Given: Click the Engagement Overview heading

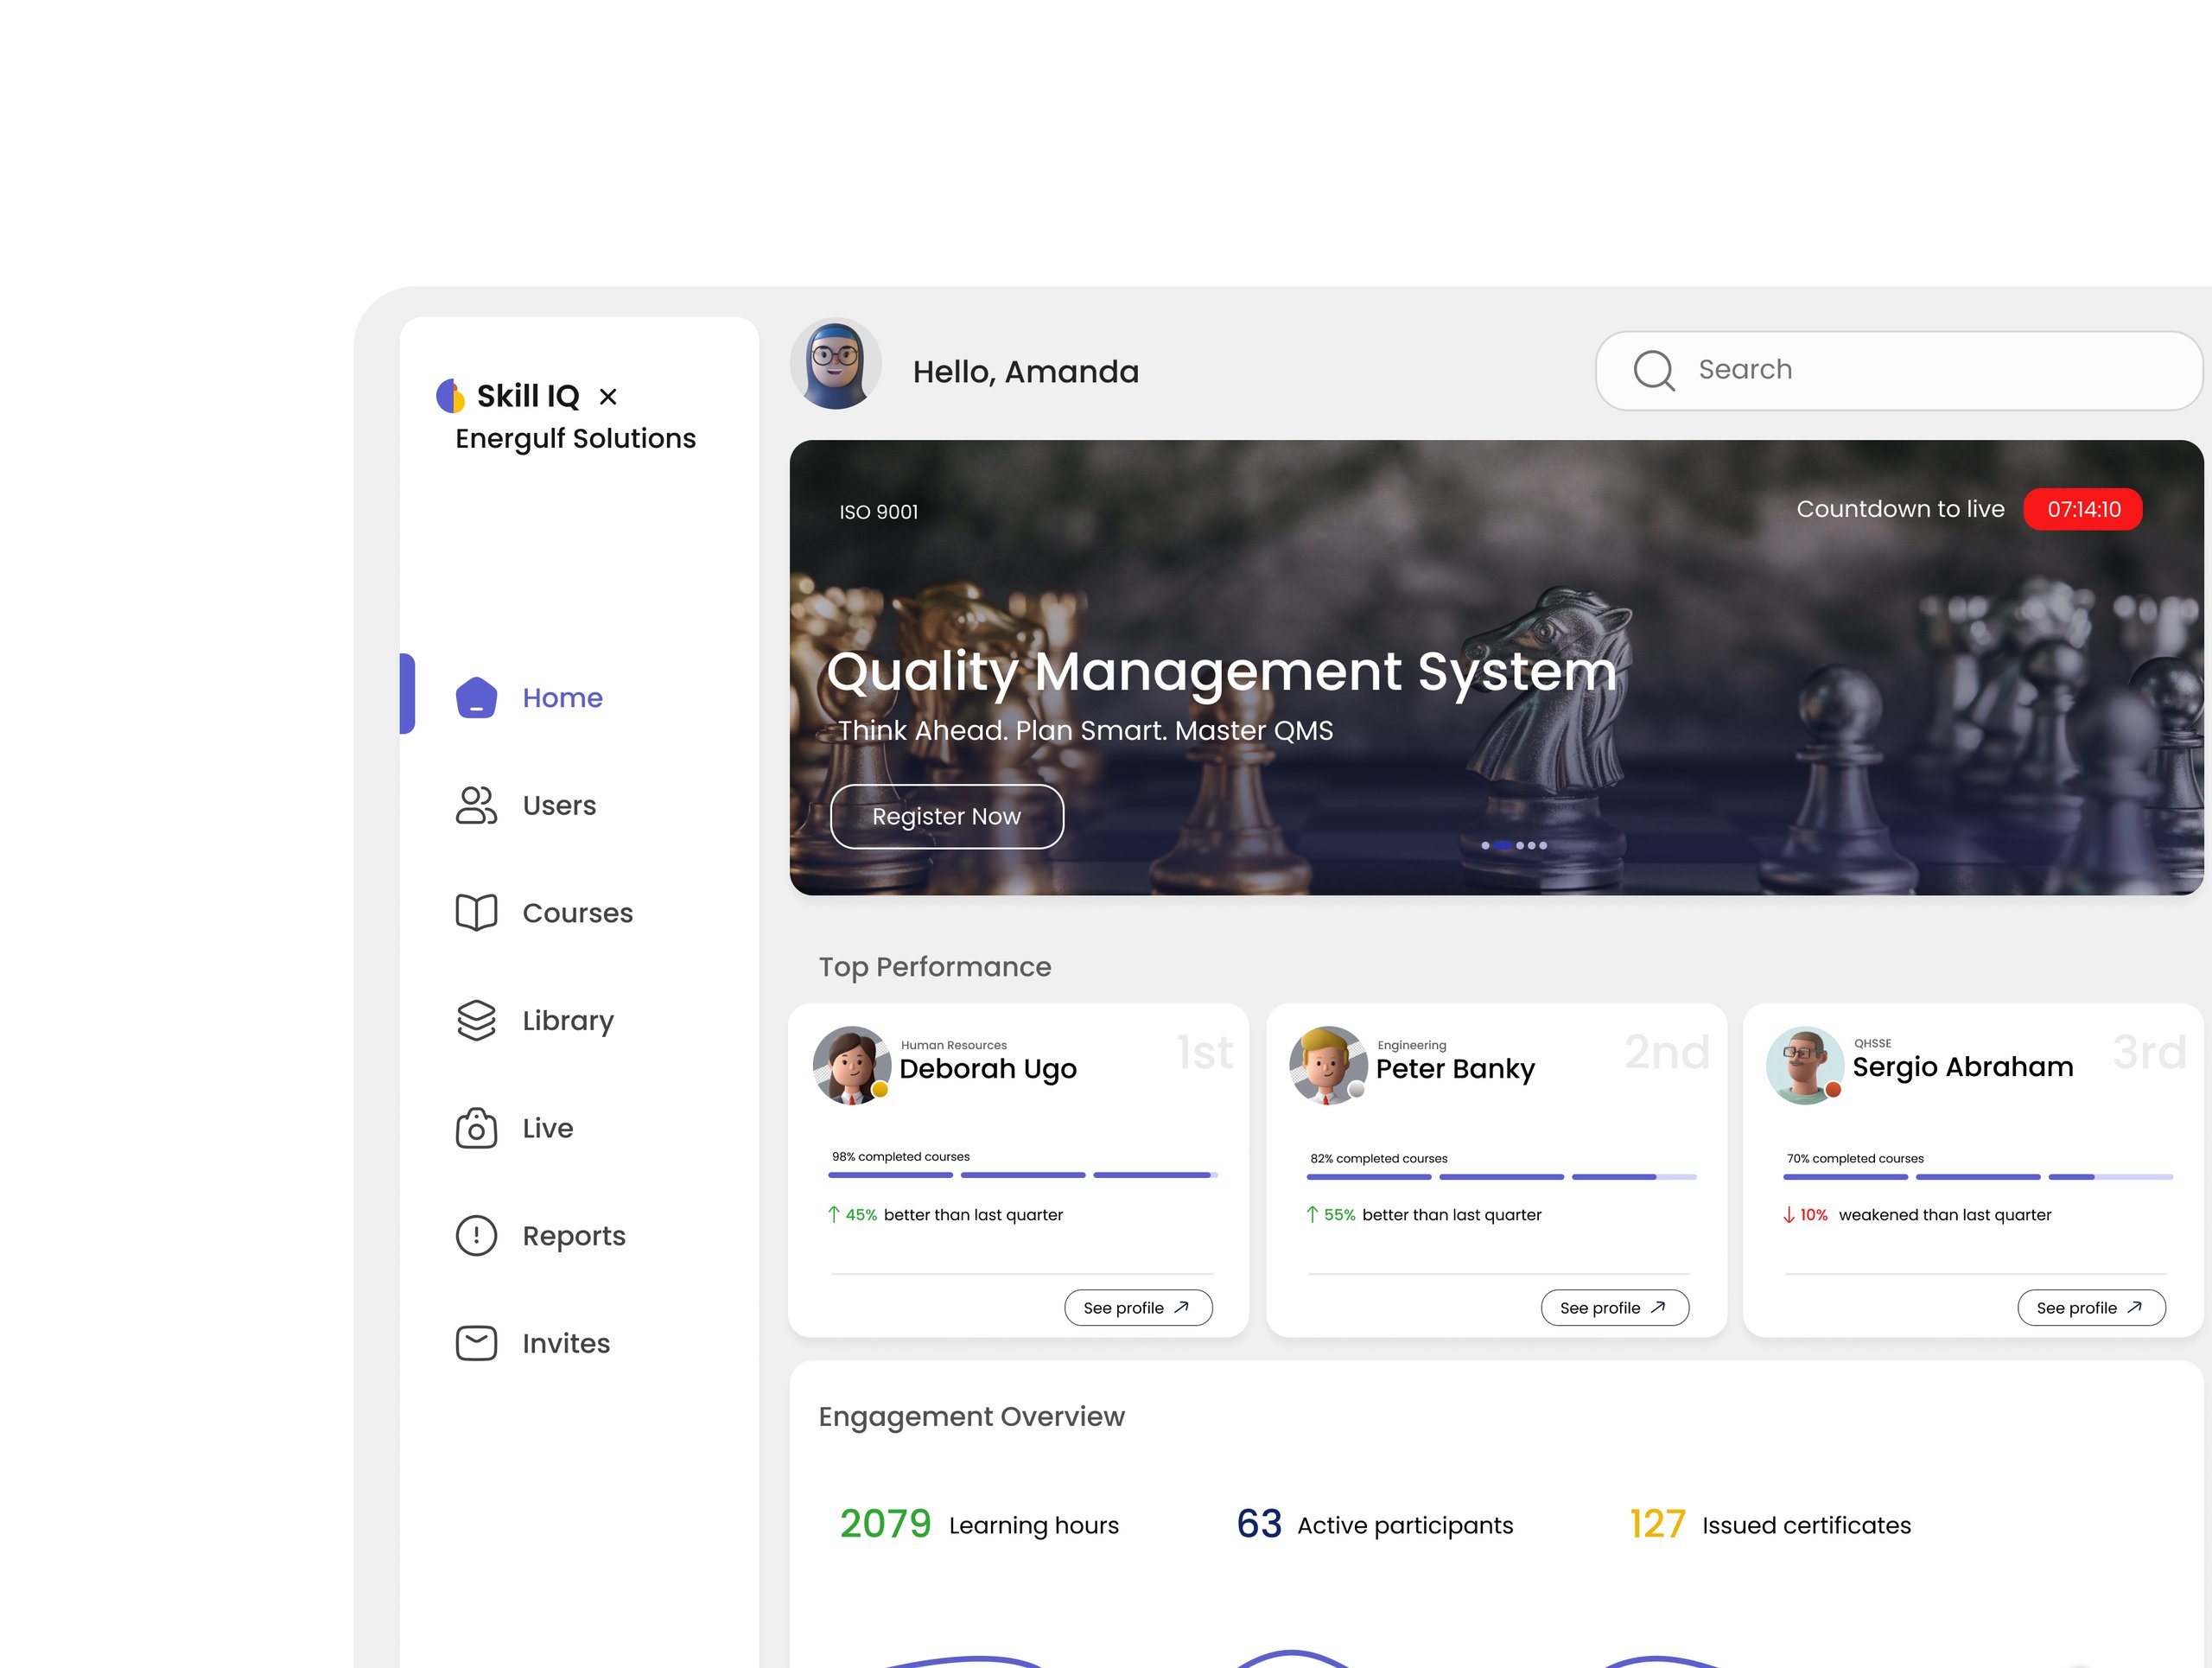Looking at the screenshot, I should pyautogui.click(x=972, y=1417).
